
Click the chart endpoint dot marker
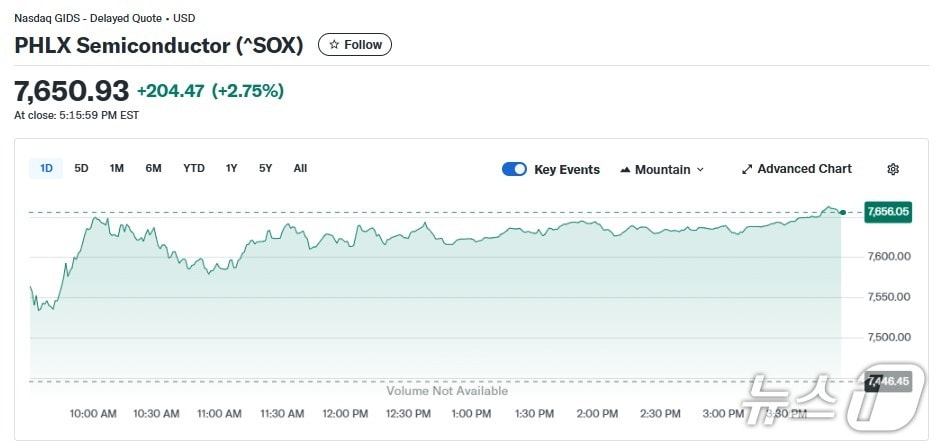(x=844, y=212)
